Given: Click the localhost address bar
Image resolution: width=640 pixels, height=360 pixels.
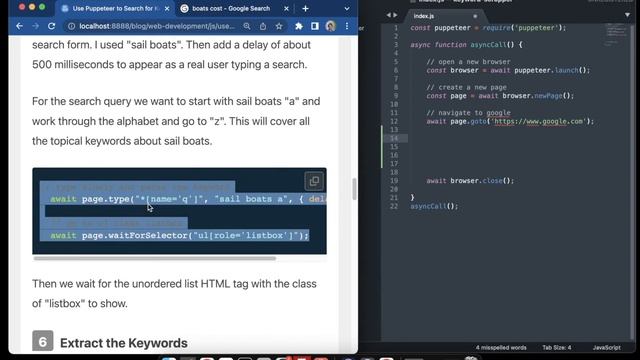Looking at the screenshot, I should coord(157,26).
